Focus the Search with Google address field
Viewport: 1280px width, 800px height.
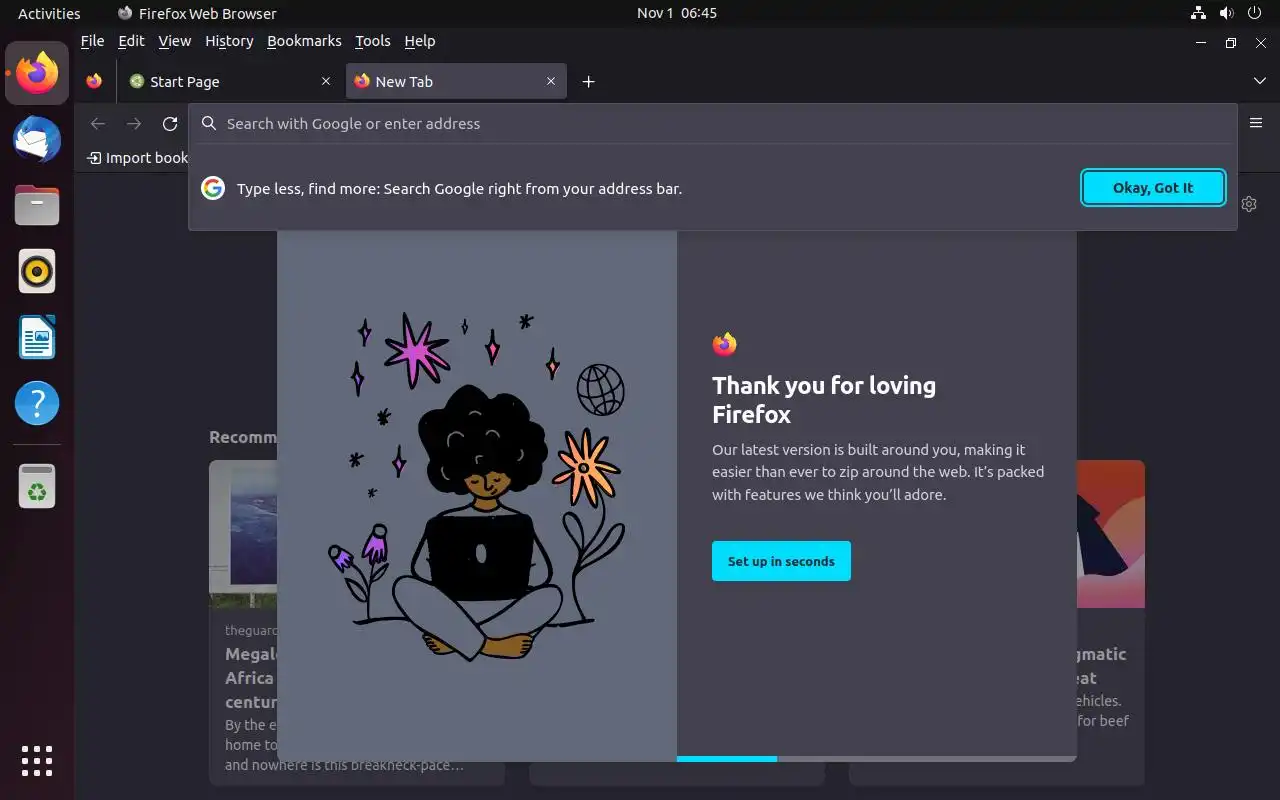(x=713, y=123)
